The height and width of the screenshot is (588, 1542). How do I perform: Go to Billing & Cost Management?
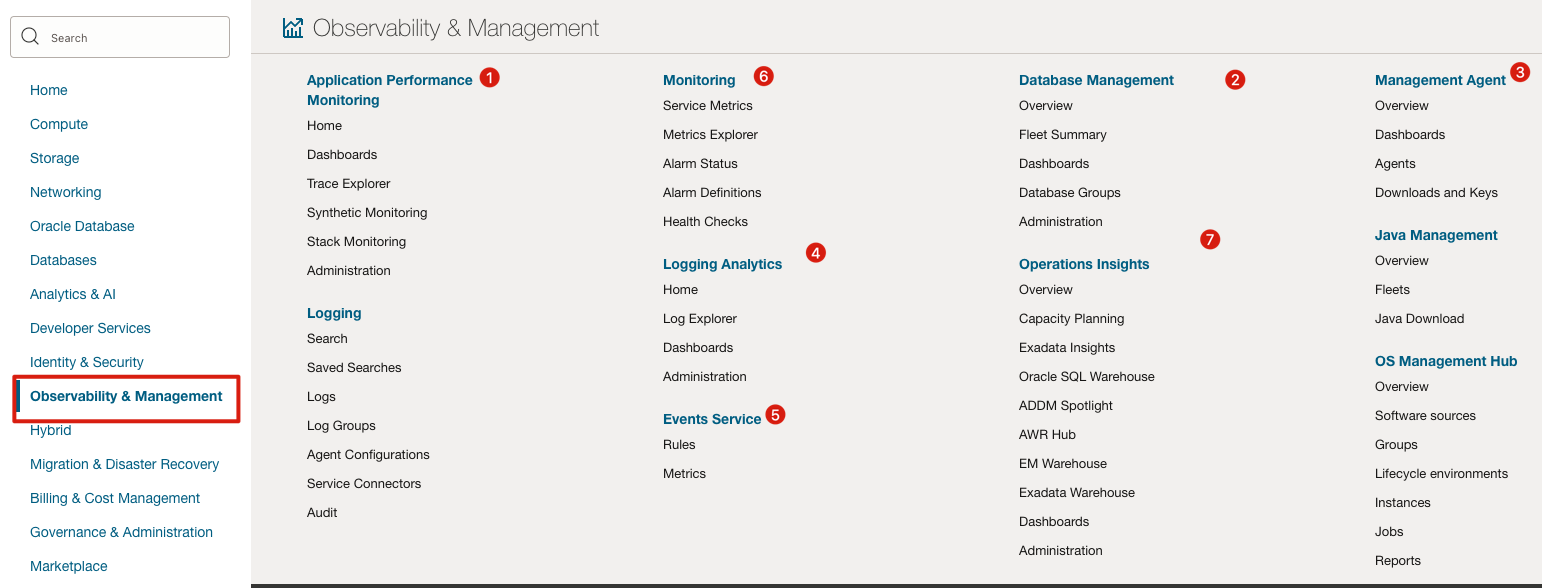115,498
